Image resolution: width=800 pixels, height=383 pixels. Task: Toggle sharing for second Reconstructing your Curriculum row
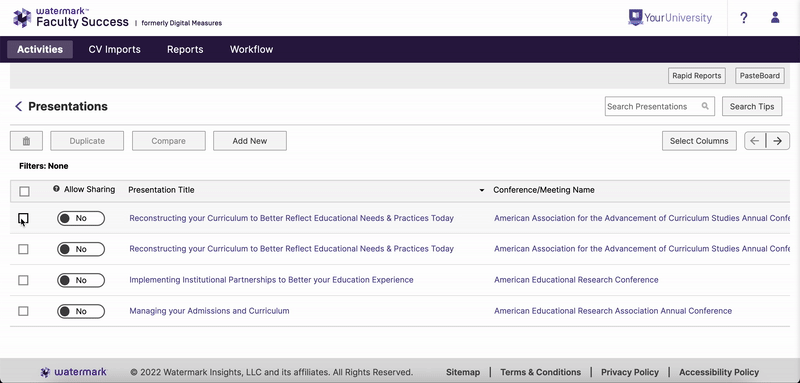tap(81, 249)
